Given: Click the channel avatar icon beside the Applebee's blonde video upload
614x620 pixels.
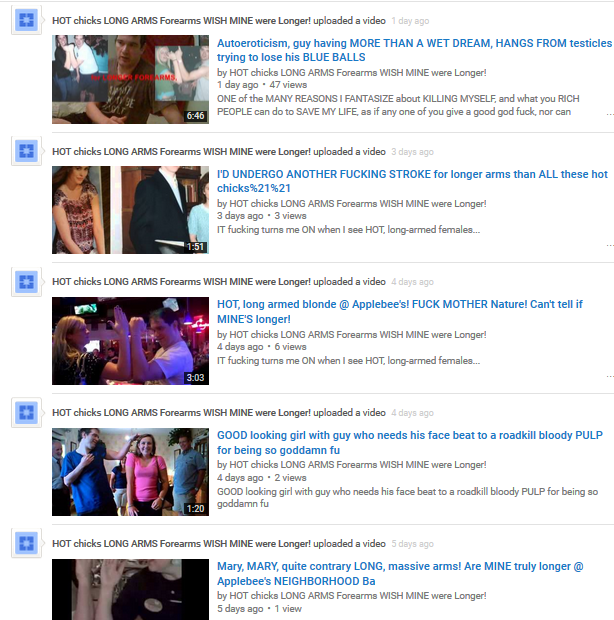Looking at the screenshot, I should [26, 282].
